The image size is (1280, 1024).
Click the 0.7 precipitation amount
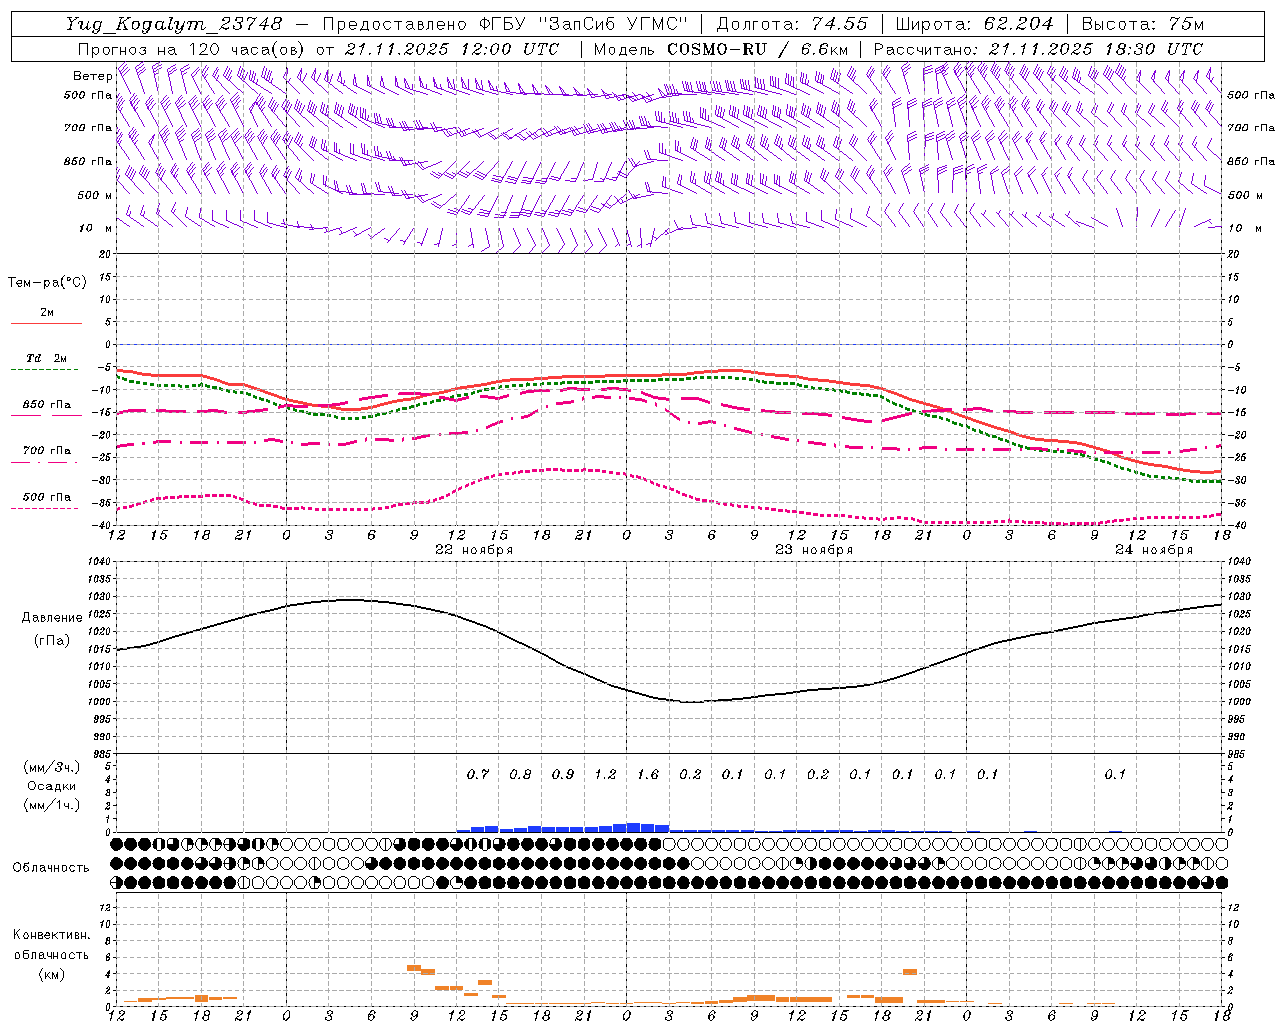click(x=478, y=774)
